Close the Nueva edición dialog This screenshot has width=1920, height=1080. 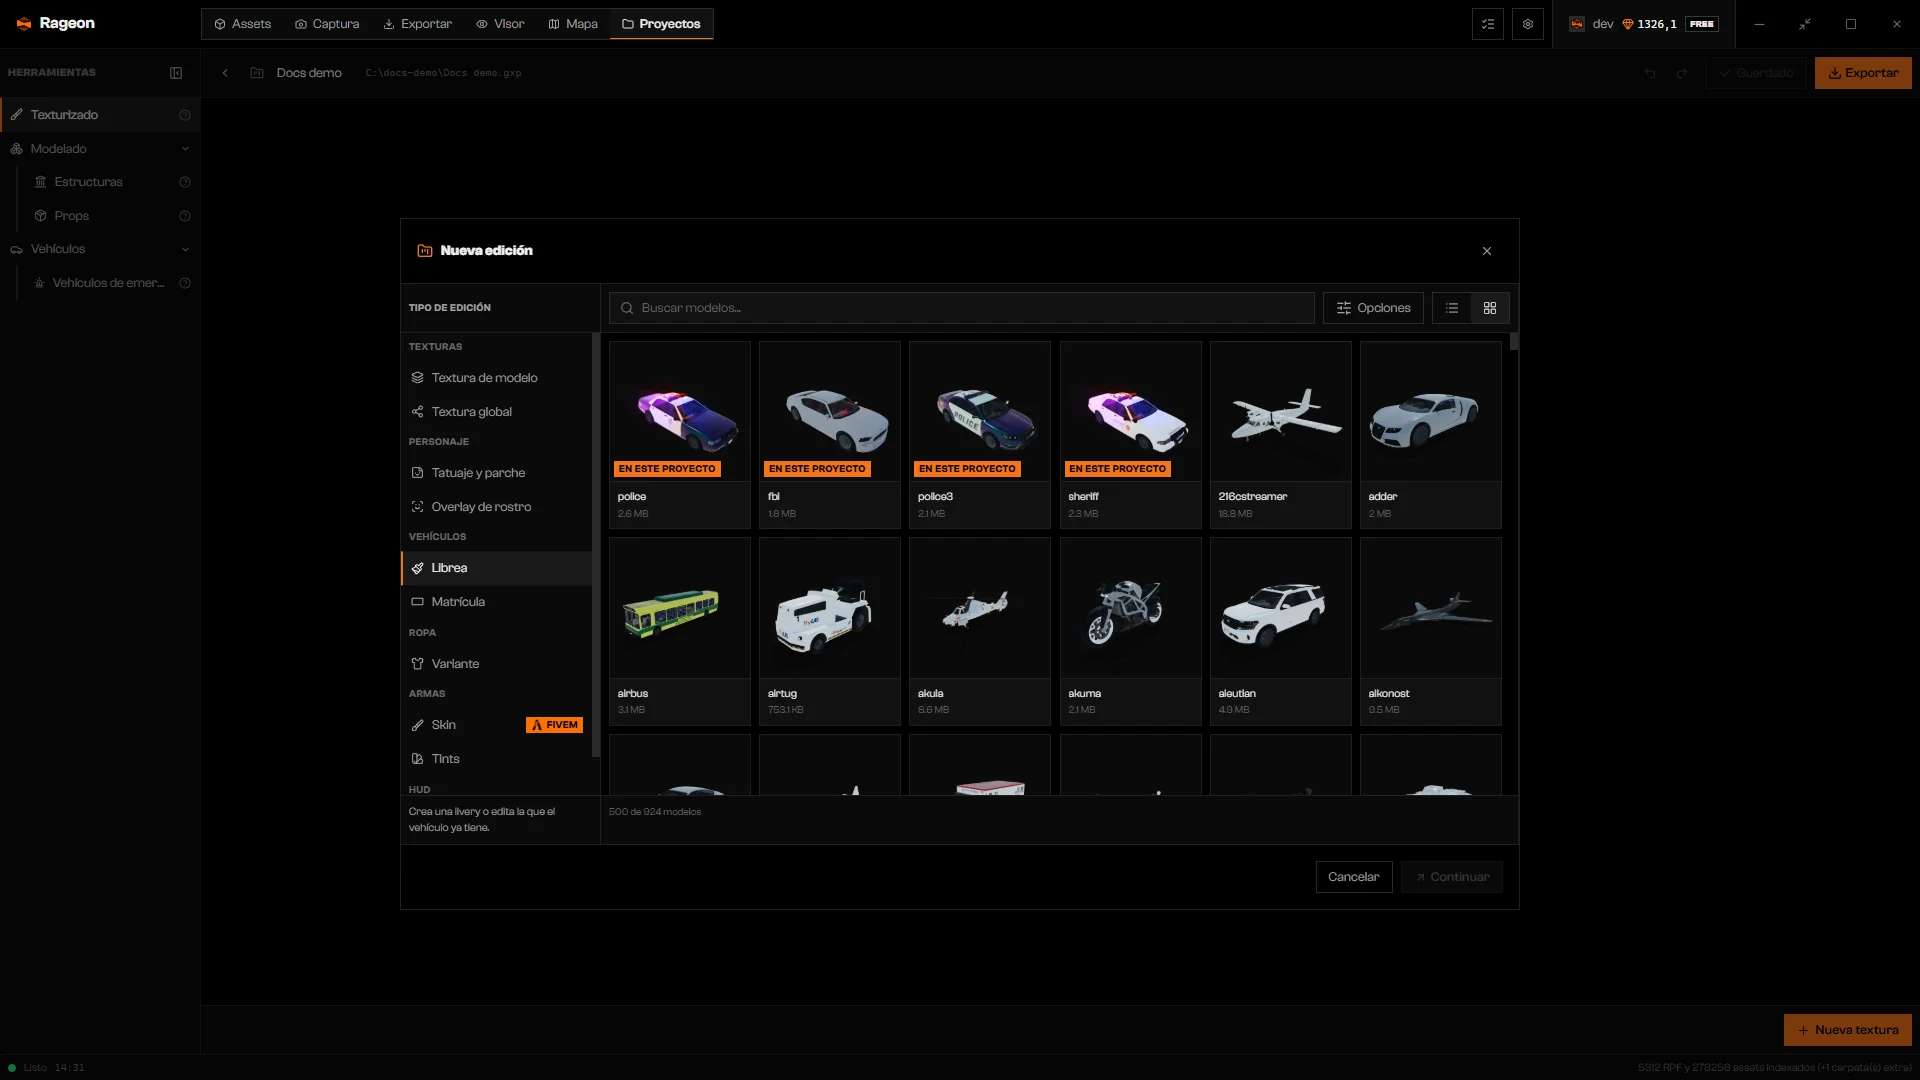click(1487, 251)
